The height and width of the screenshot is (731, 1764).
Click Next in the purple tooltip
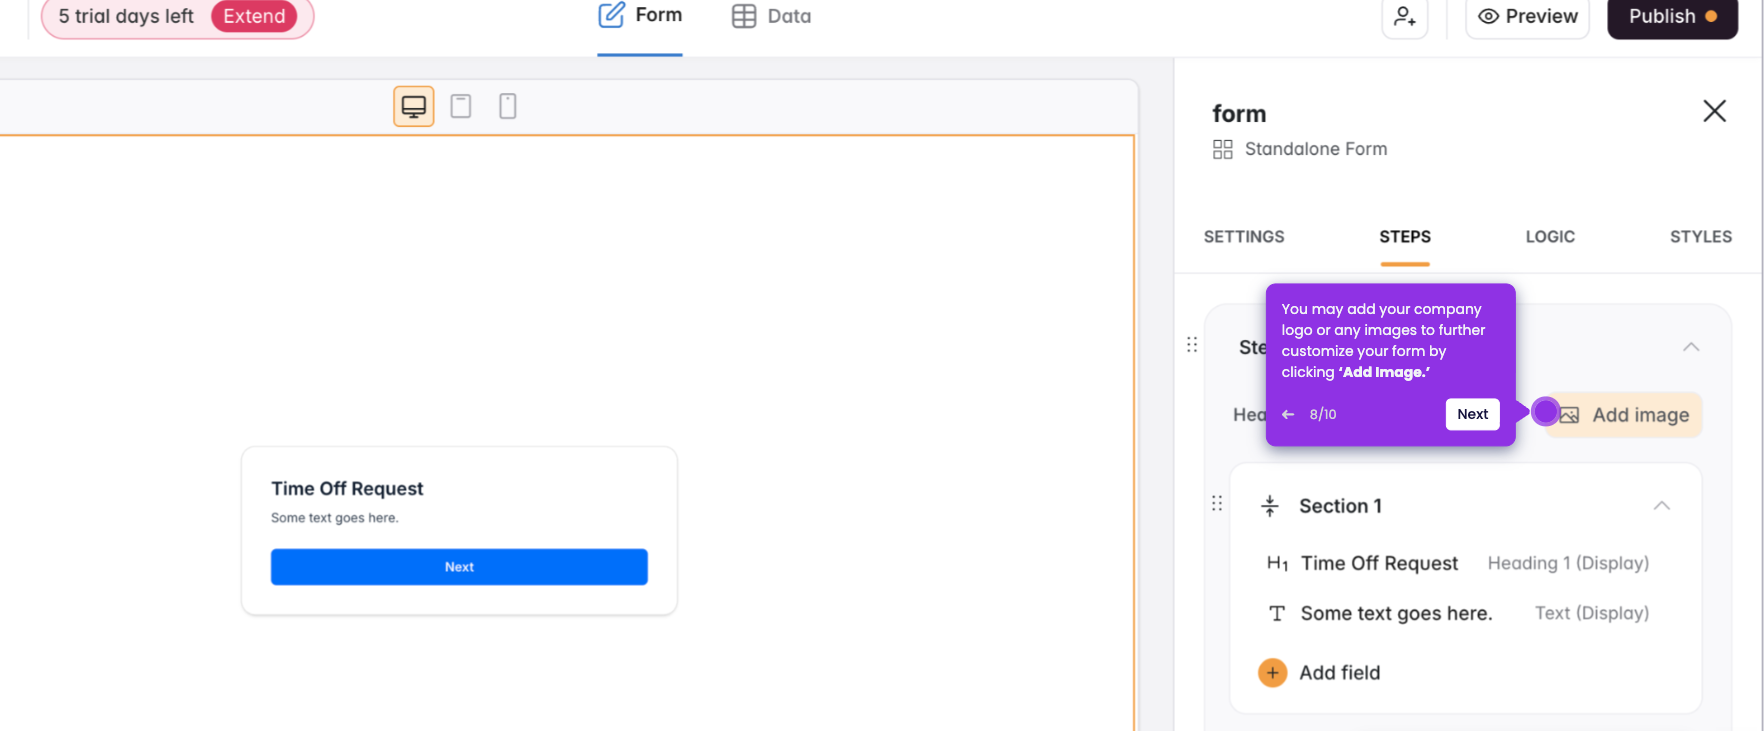(x=1472, y=414)
